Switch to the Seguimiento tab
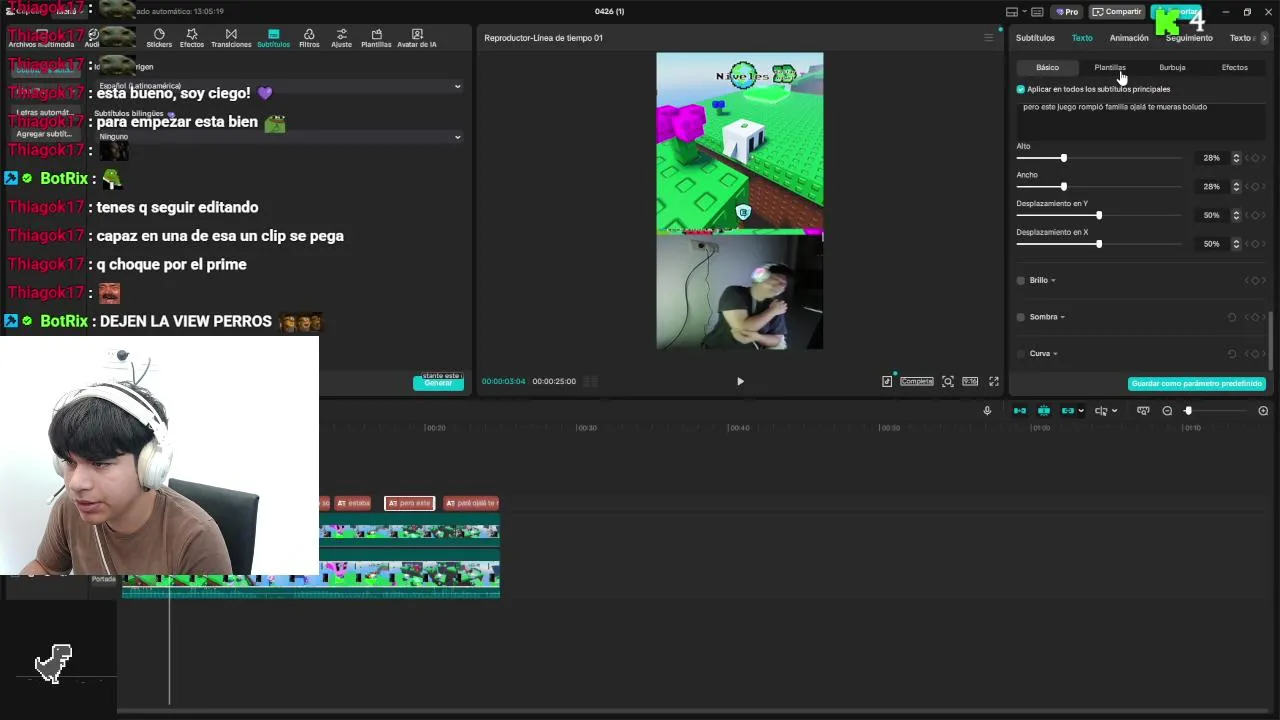1280x720 pixels. pyautogui.click(x=1189, y=38)
